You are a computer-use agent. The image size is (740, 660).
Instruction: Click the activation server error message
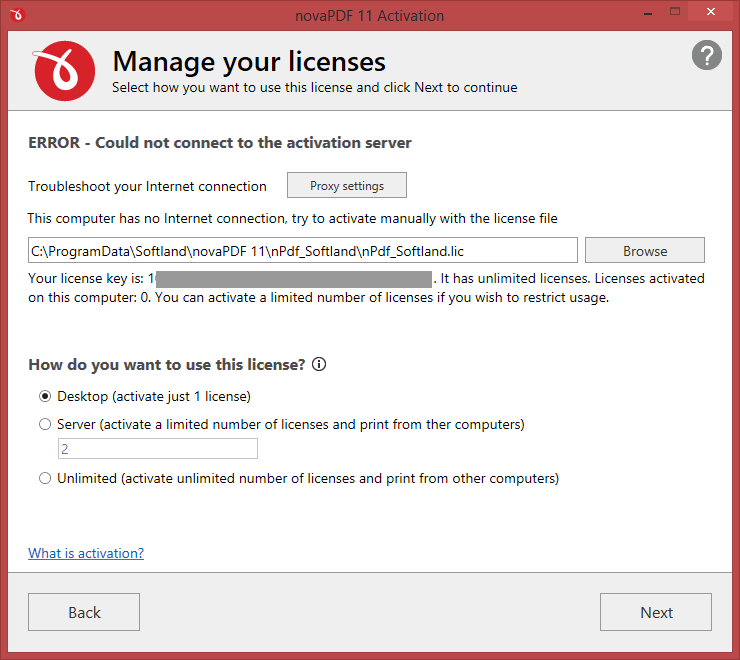point(220,143)
